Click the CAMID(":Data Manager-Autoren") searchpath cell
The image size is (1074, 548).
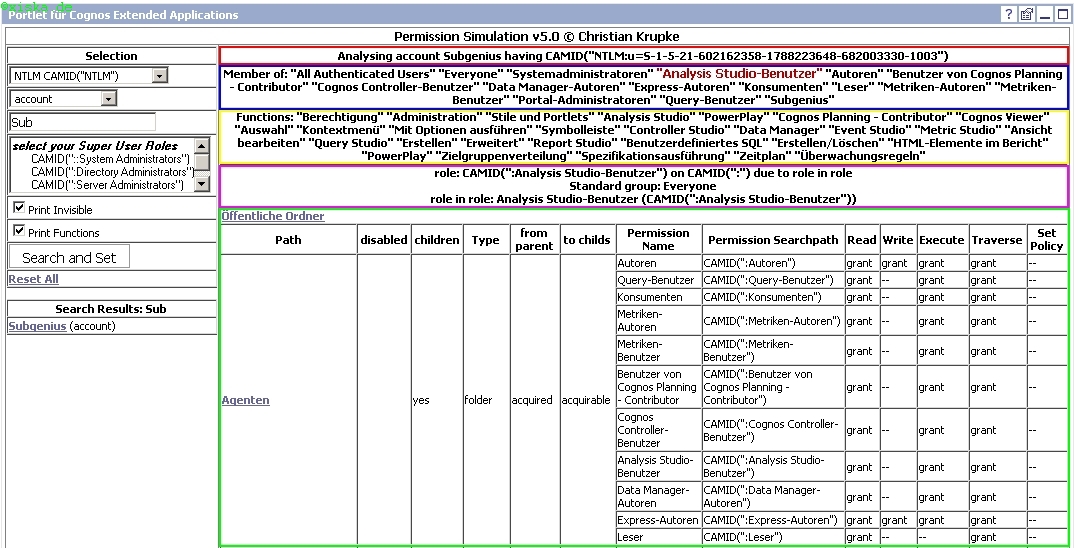[x=773, y=497]
